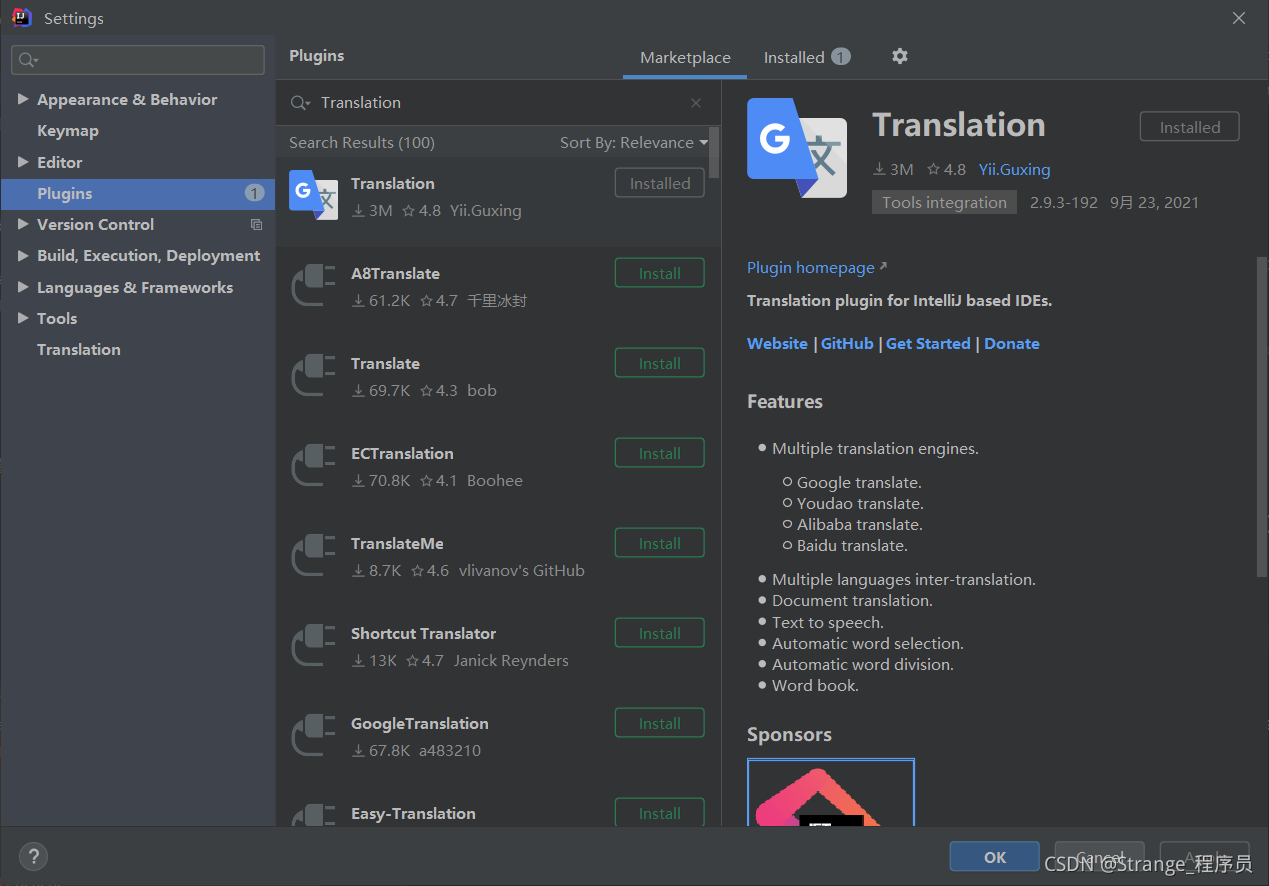Open Translation settings page in tree
This screenshot has width=1269, height=886.
[x=79, y=350]
